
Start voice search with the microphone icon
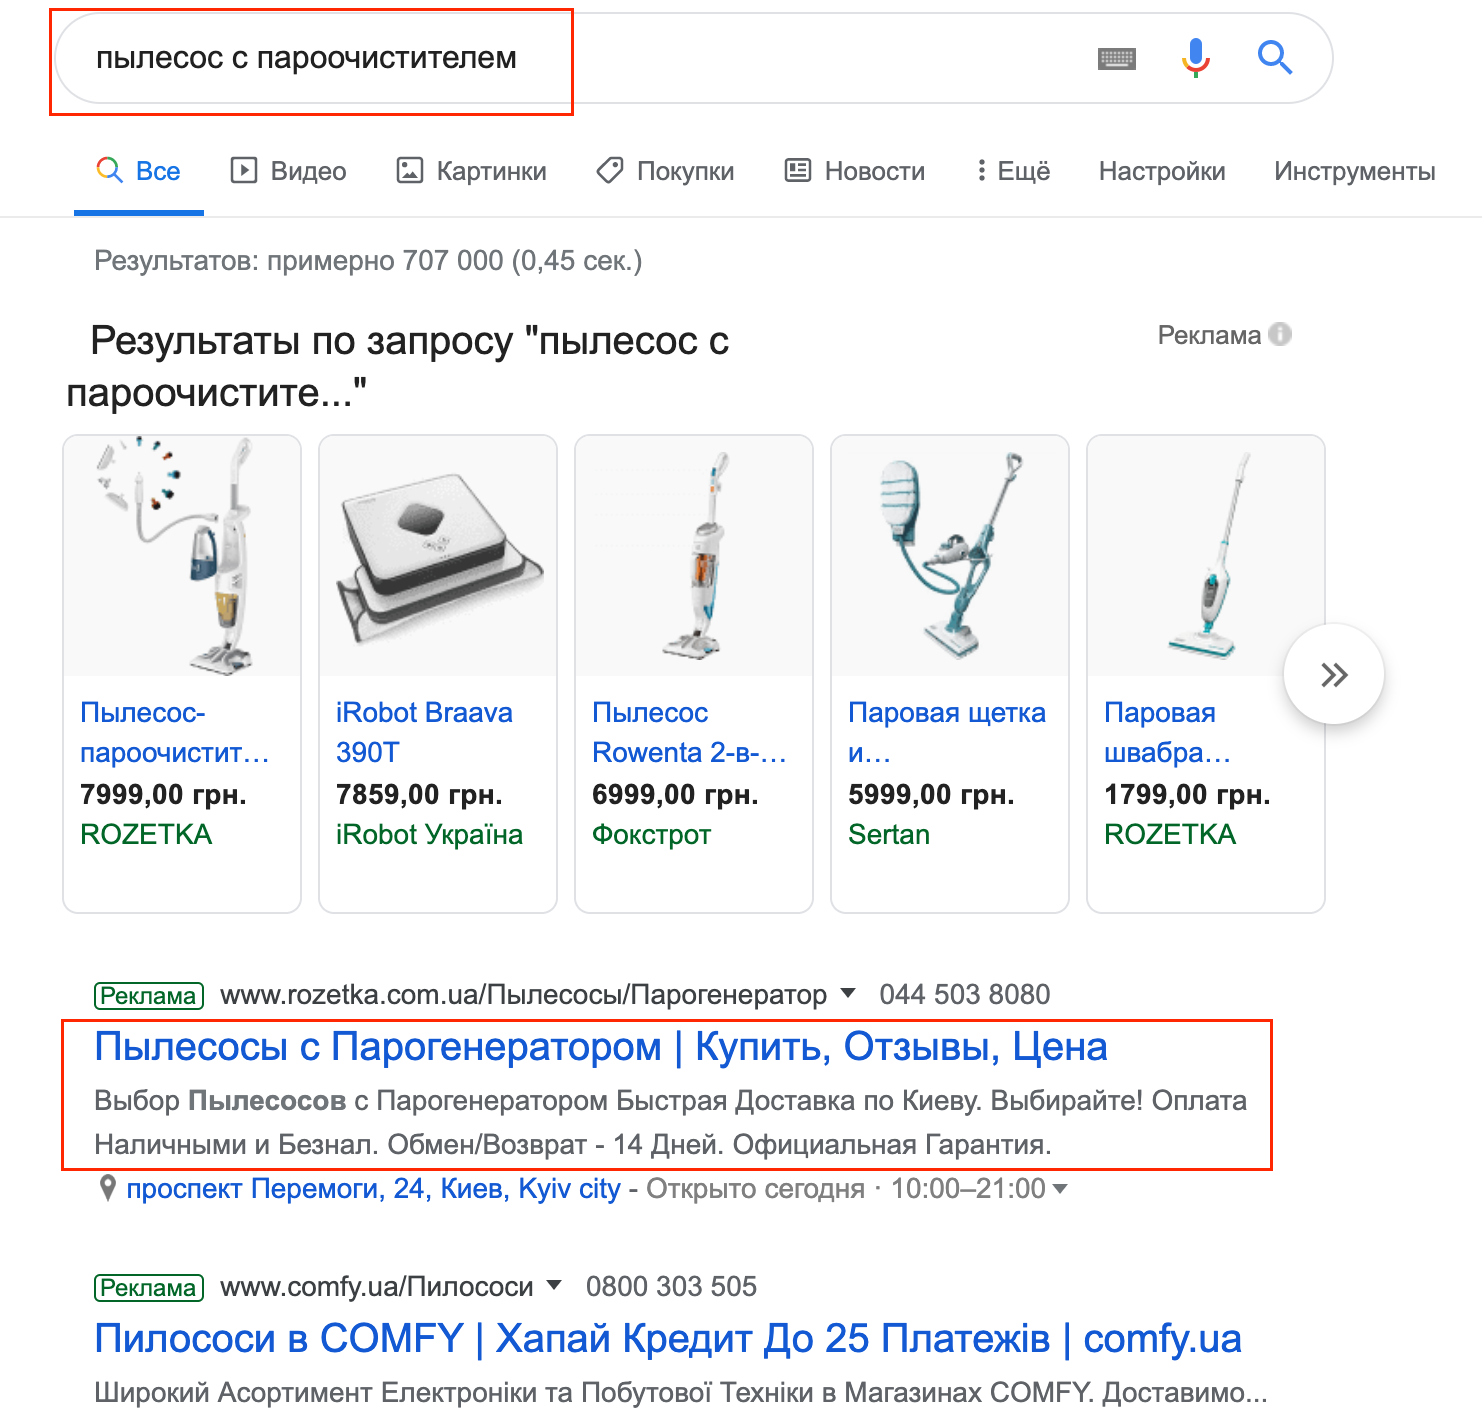point(1195,58)
